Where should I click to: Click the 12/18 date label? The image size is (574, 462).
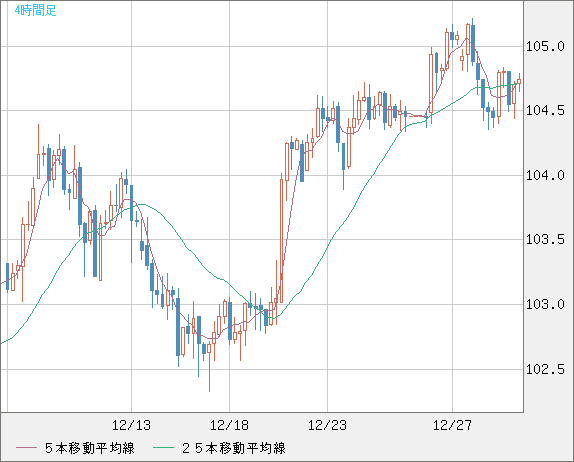pyautogui.click(x=230, y=425)
